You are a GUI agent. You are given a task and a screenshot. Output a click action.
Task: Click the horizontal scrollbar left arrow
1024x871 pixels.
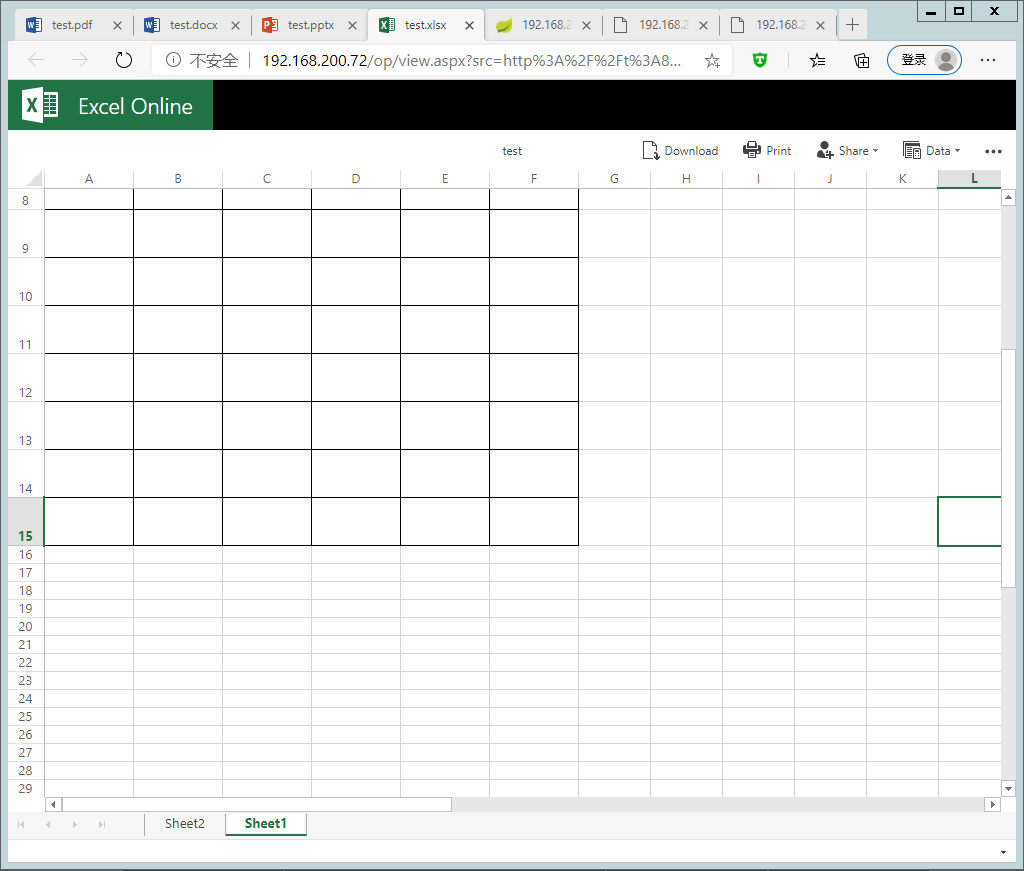pos(53,804)
